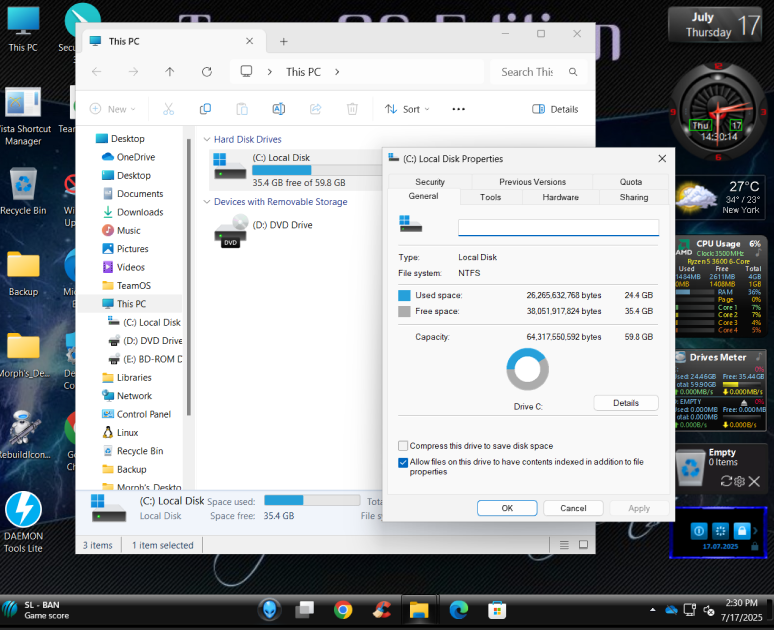Click OK in Local Disk Properties

coord(507,508)
